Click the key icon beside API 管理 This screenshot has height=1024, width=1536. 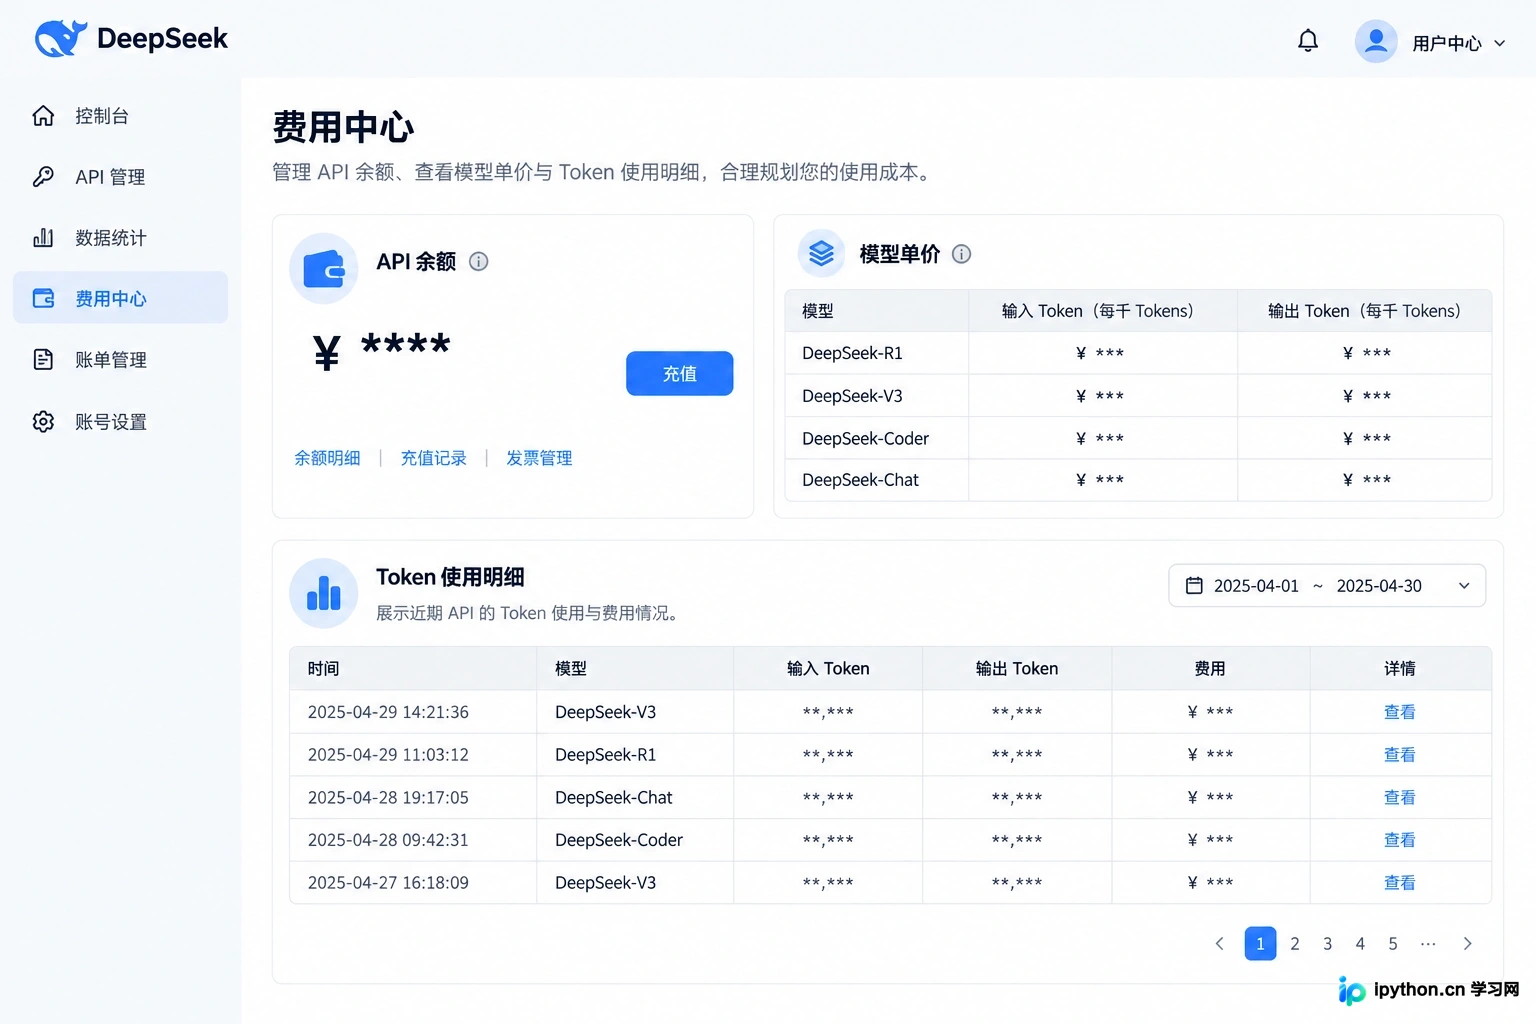click(x=43, y=177)
